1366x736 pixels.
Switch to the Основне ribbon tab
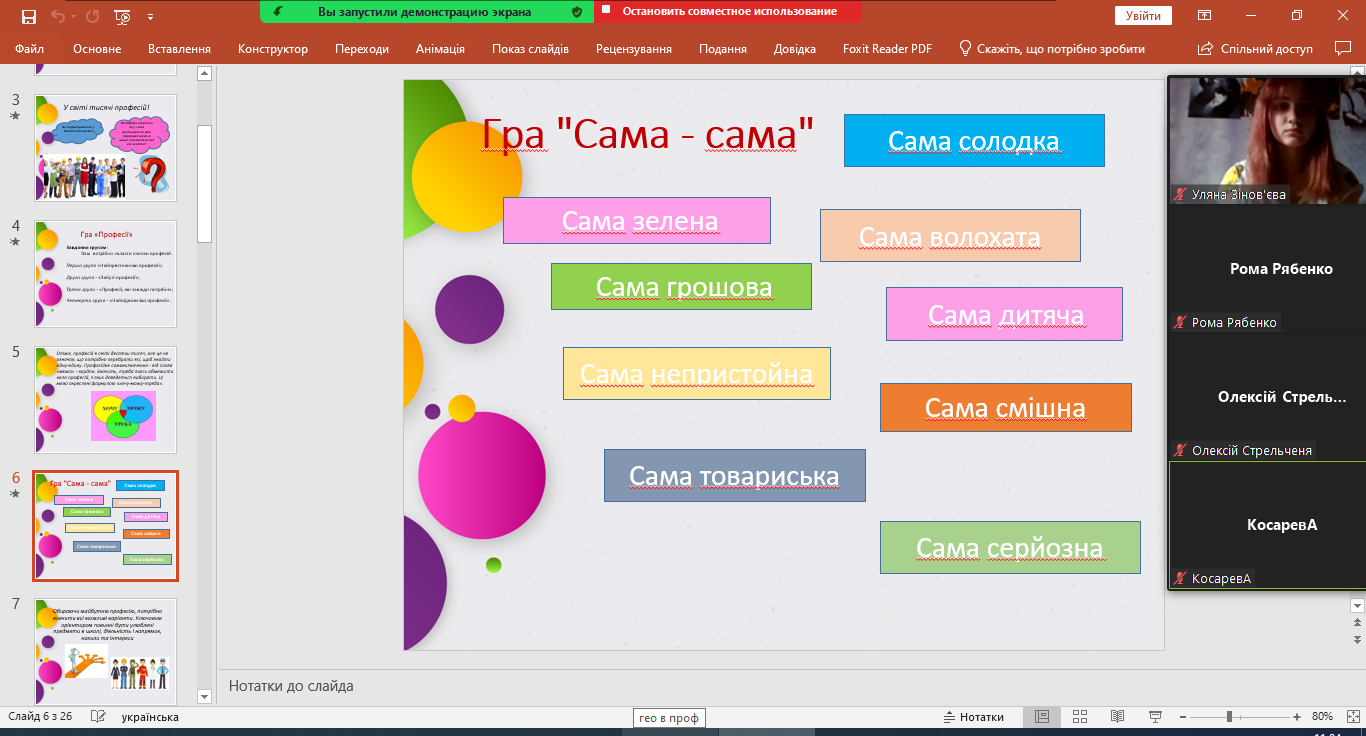[97, 48]
